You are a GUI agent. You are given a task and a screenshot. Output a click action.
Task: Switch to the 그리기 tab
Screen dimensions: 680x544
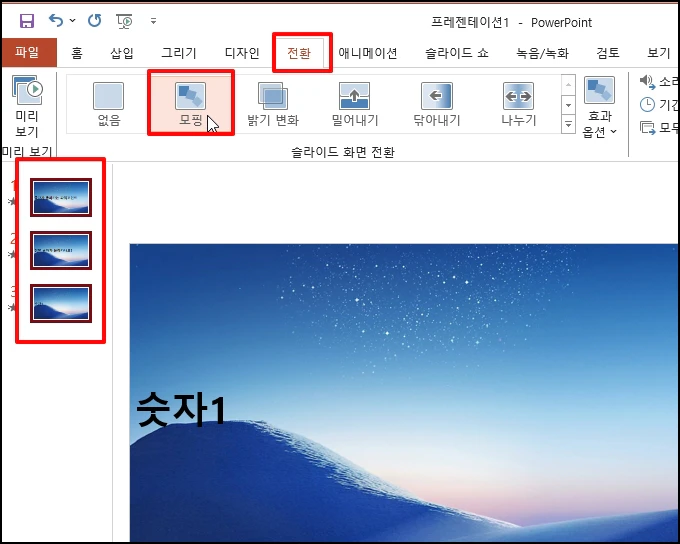[179, 53]
